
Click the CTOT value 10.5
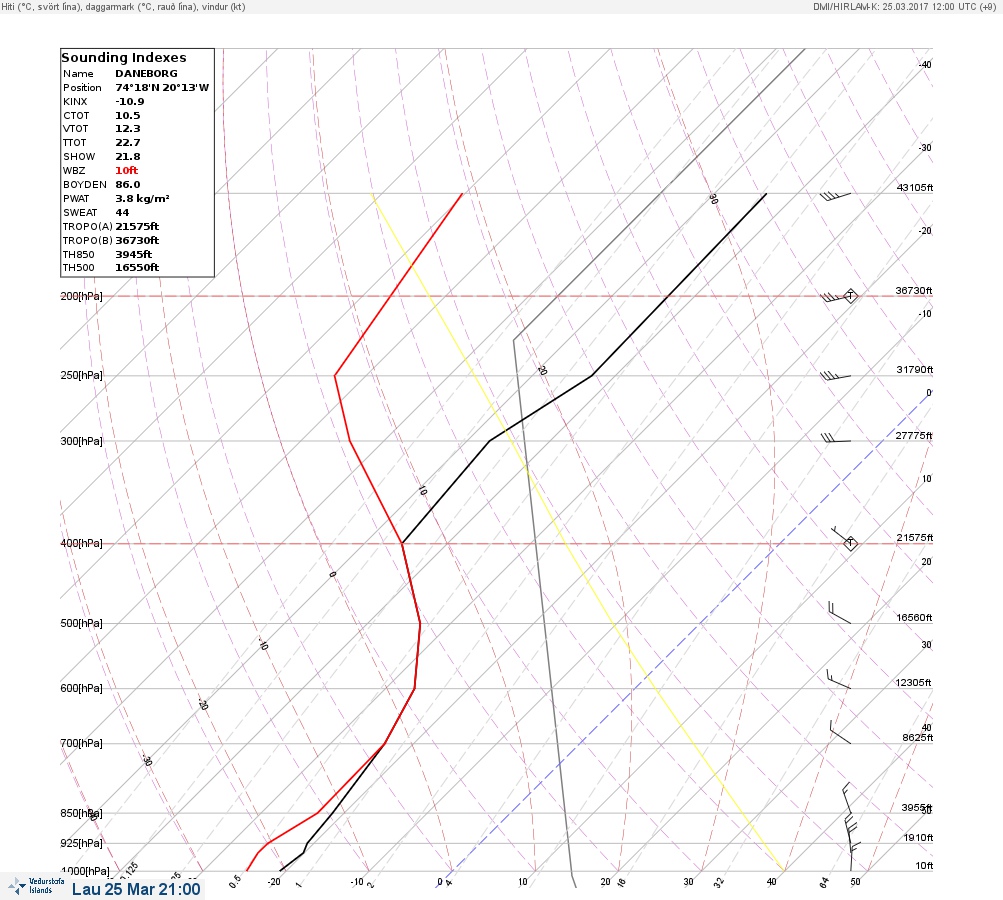[128, 116]
